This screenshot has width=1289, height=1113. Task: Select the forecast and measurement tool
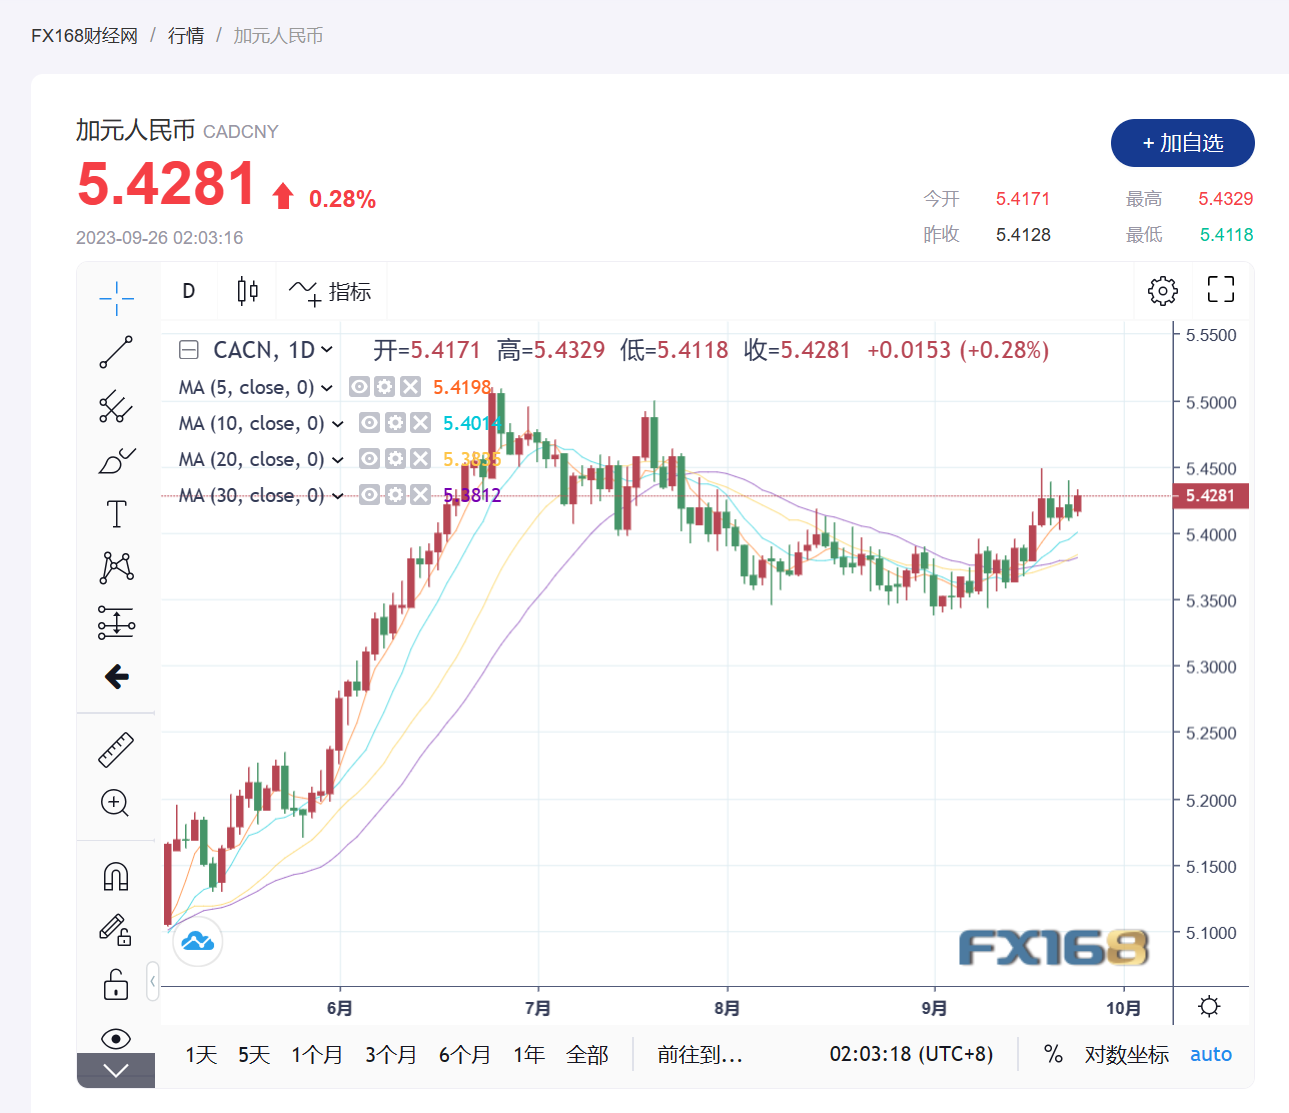(x=116, y=622)
